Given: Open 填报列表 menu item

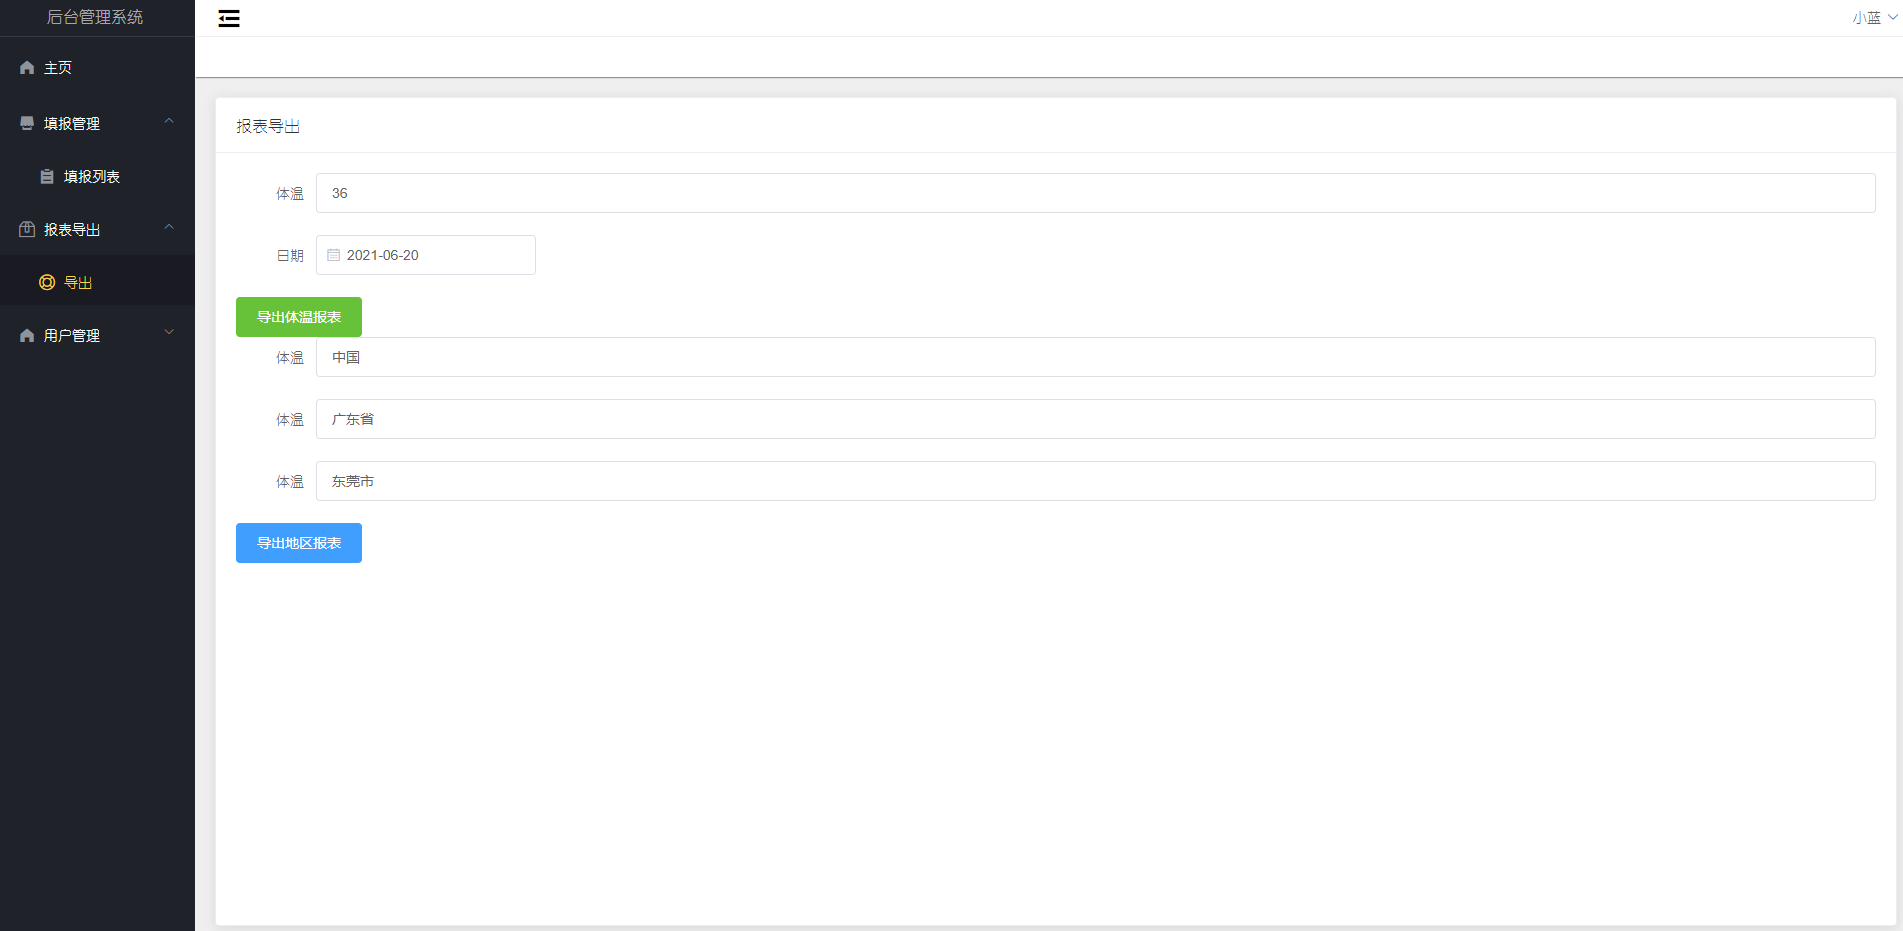Looking at the screenshot, I should click(92, 177).
